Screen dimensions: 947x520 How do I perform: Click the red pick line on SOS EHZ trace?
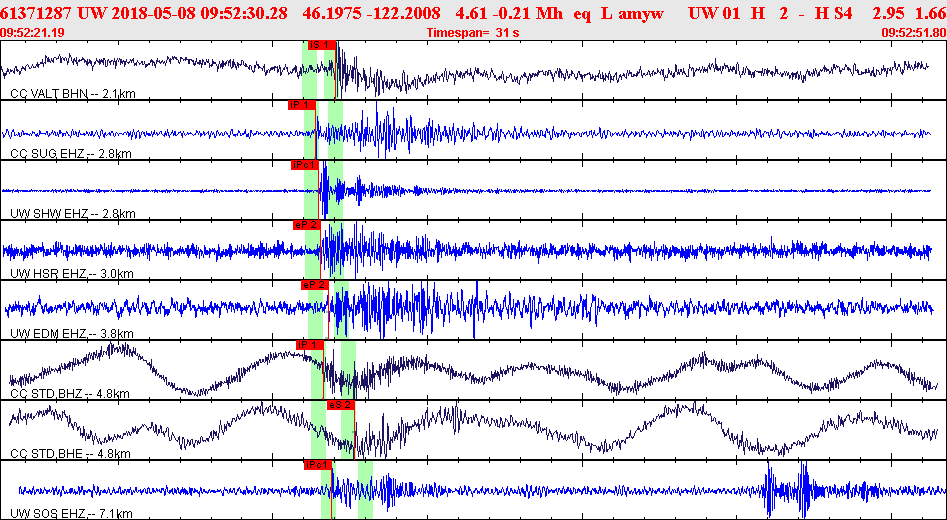click(x=332, y=494)
